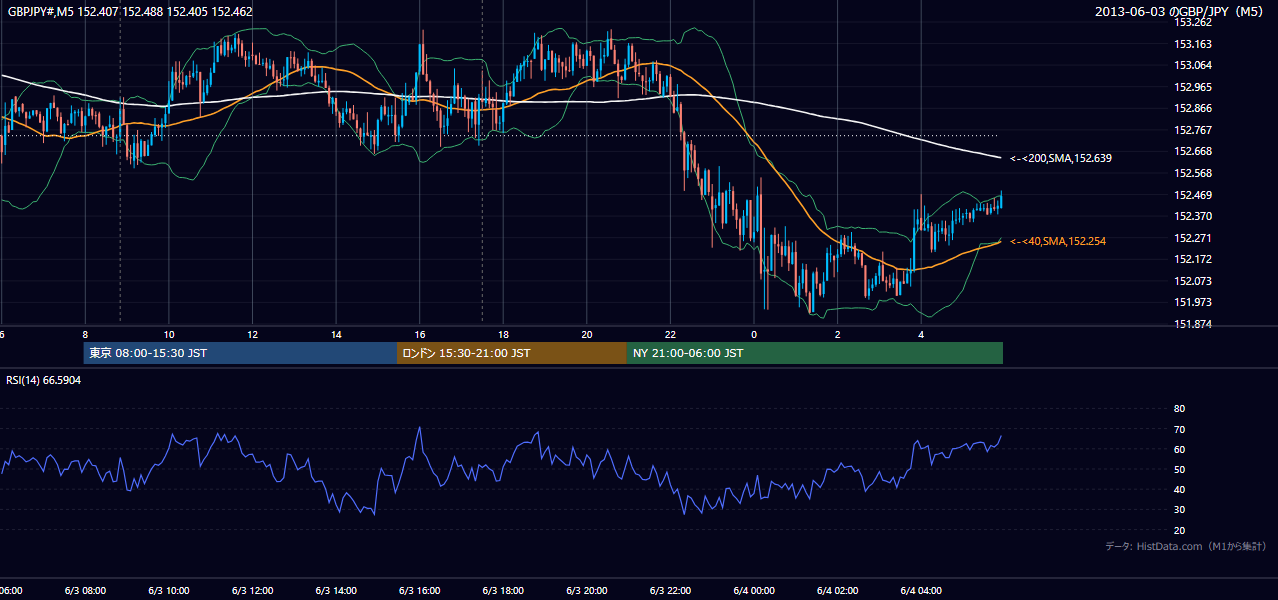The image size is (1278, 600).
Task: Click the 6/4 02:00 time label
Action: (838, 591)
